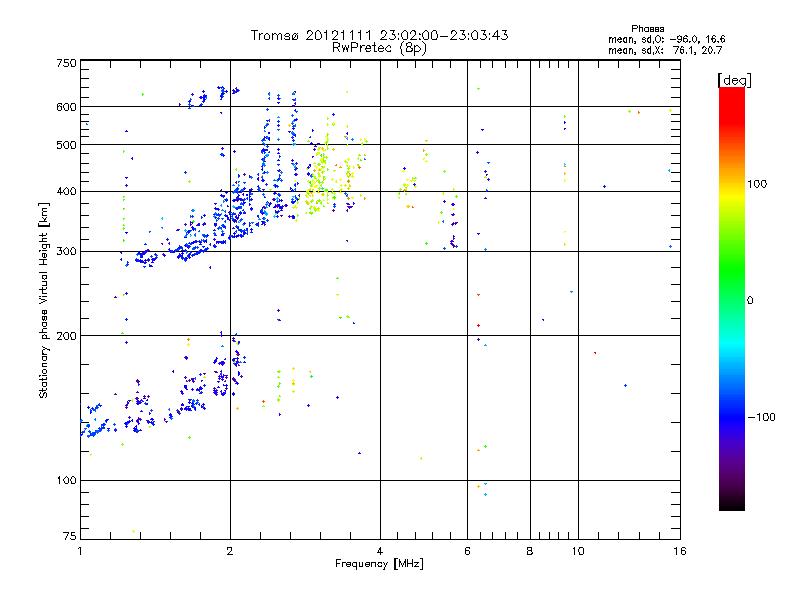Click the '100' y-axis tick label
Screen dimensions: 800x600
66,480
